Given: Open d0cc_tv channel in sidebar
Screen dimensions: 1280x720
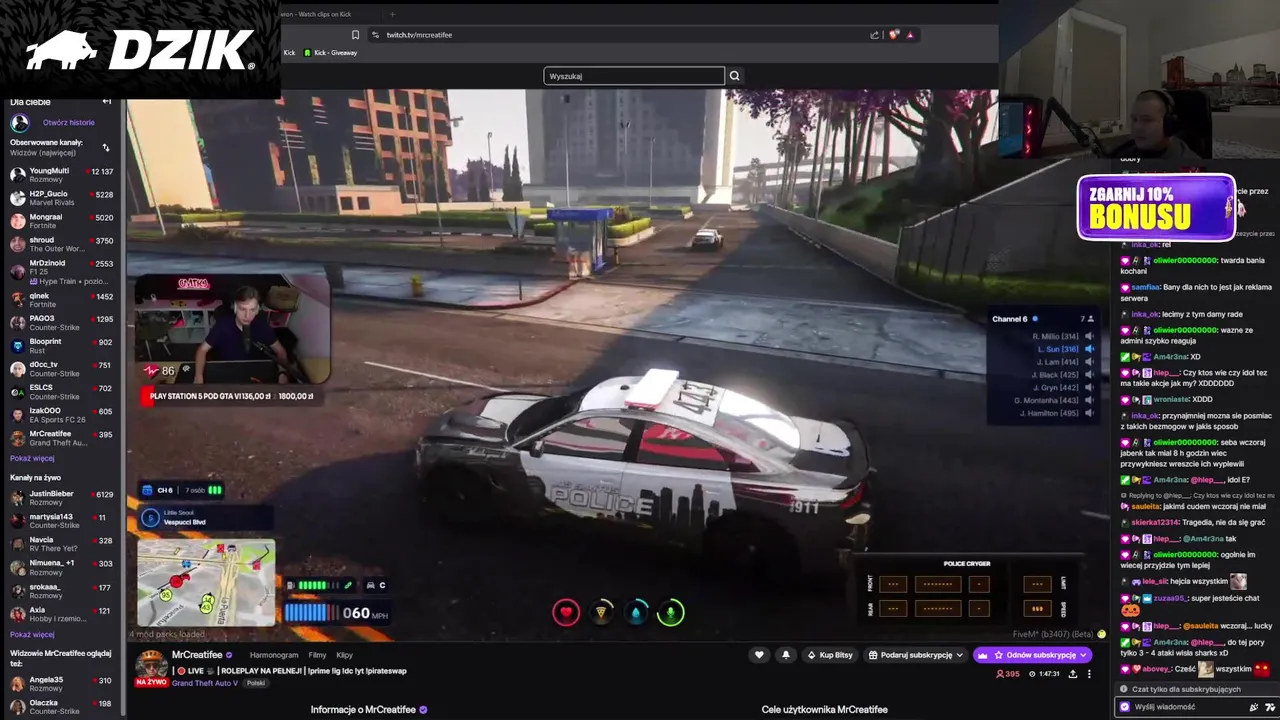Looking at the screenshot, I should coord(62,369).
